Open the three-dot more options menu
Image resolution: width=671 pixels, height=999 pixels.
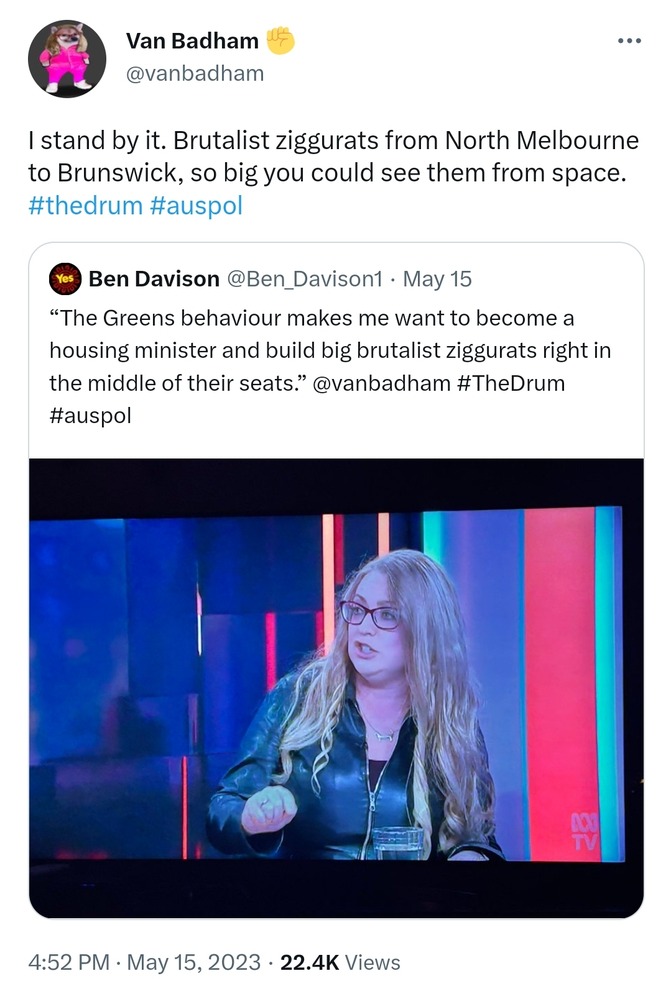click(x=628, y=42)
